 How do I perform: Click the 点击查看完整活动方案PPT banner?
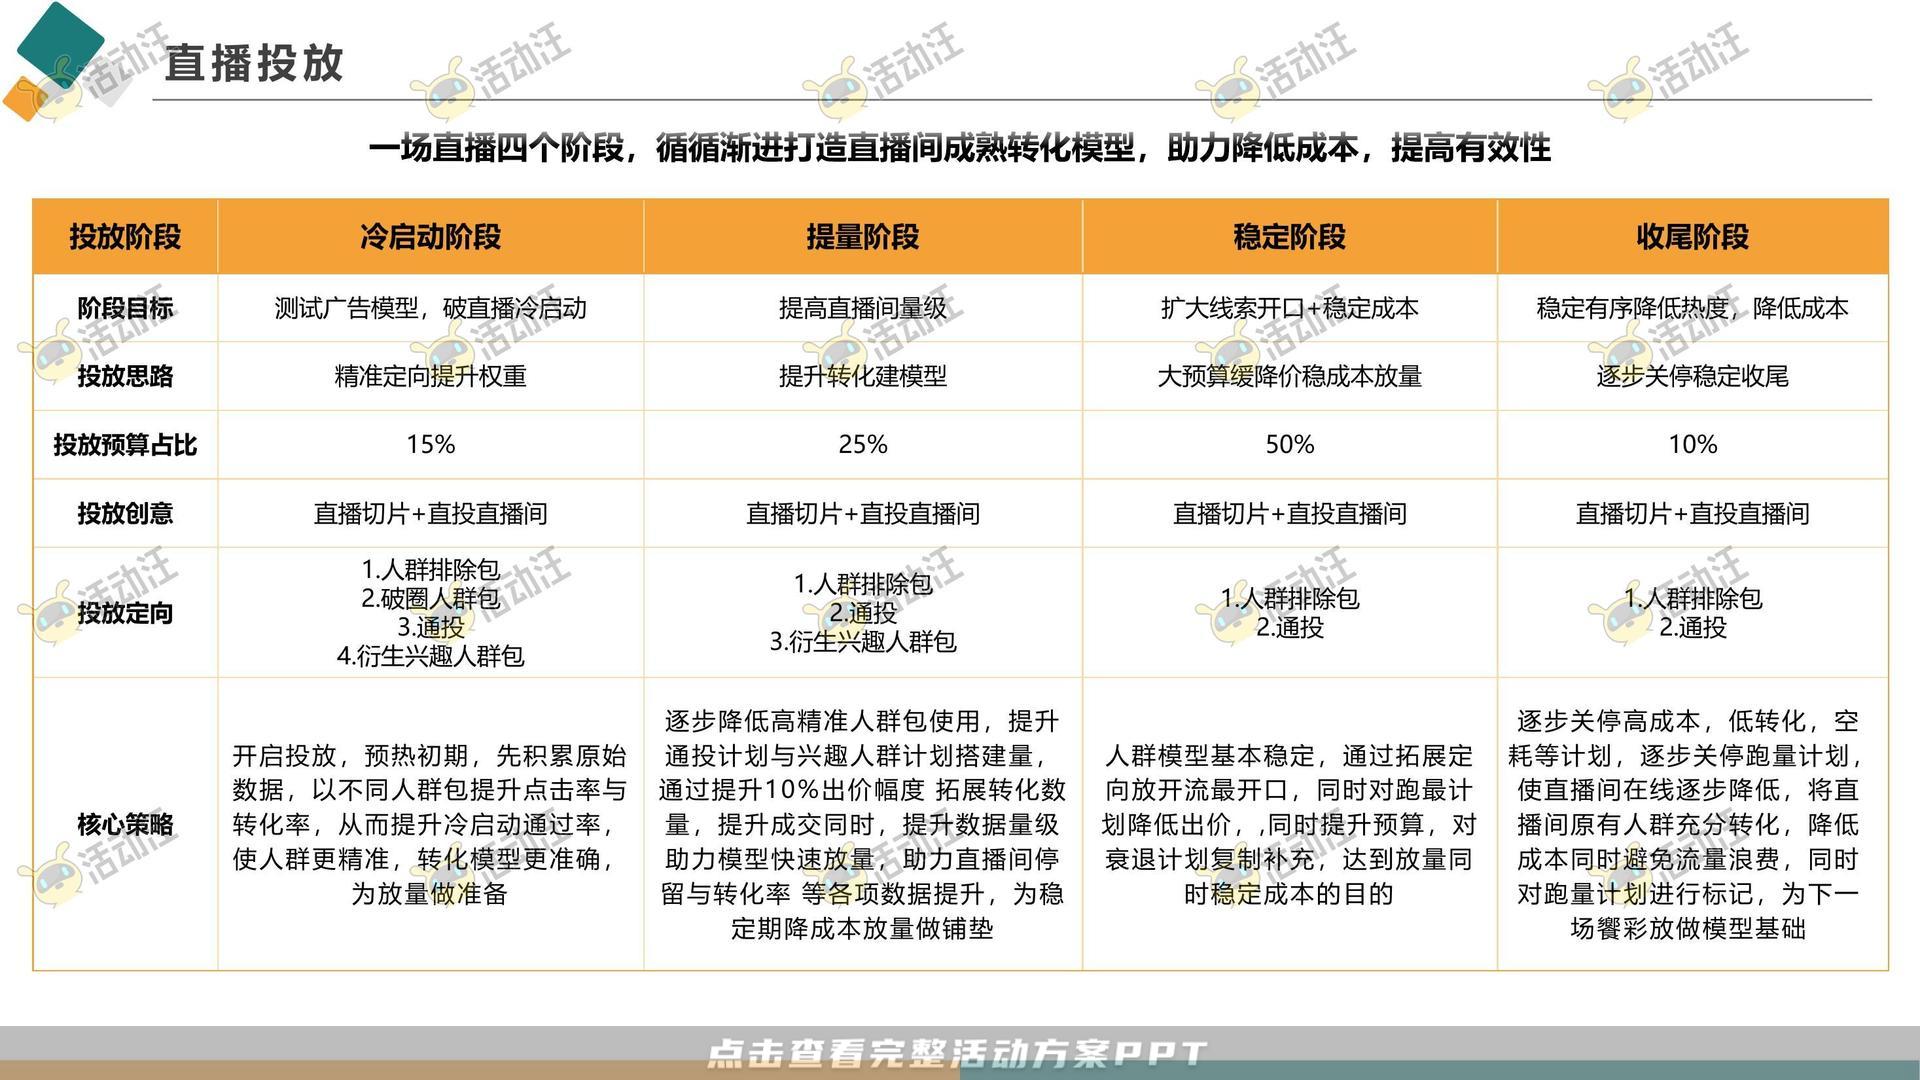click(x=960, y=1050)
